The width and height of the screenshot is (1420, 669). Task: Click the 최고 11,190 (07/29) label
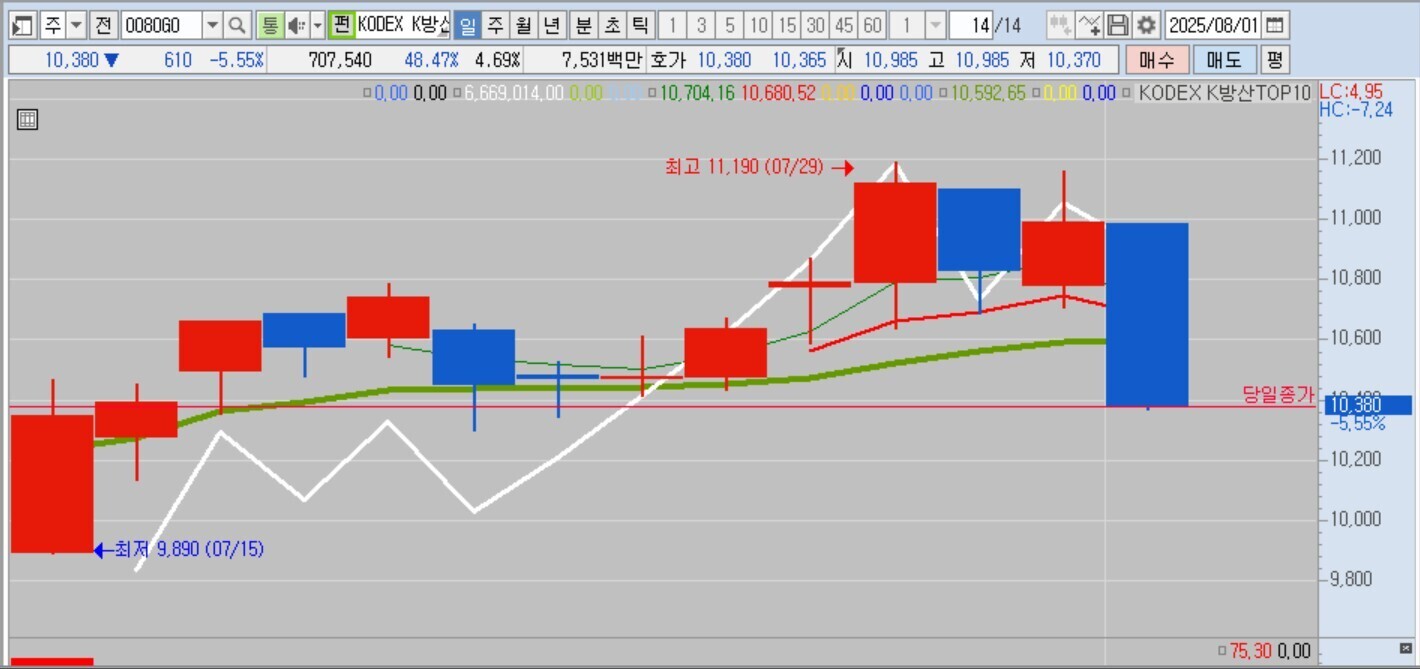click(744, 167)
